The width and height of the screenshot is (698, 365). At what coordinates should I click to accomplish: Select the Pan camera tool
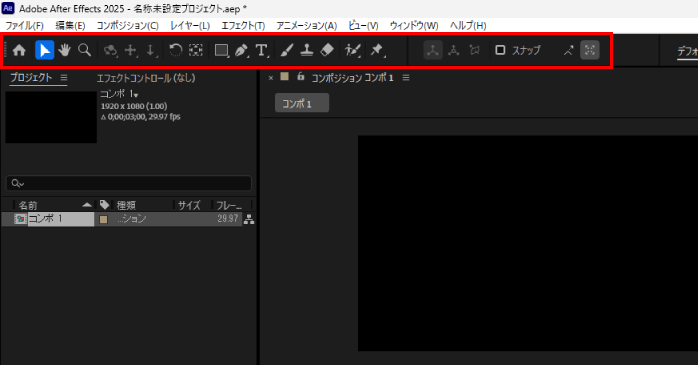point(130,50)
